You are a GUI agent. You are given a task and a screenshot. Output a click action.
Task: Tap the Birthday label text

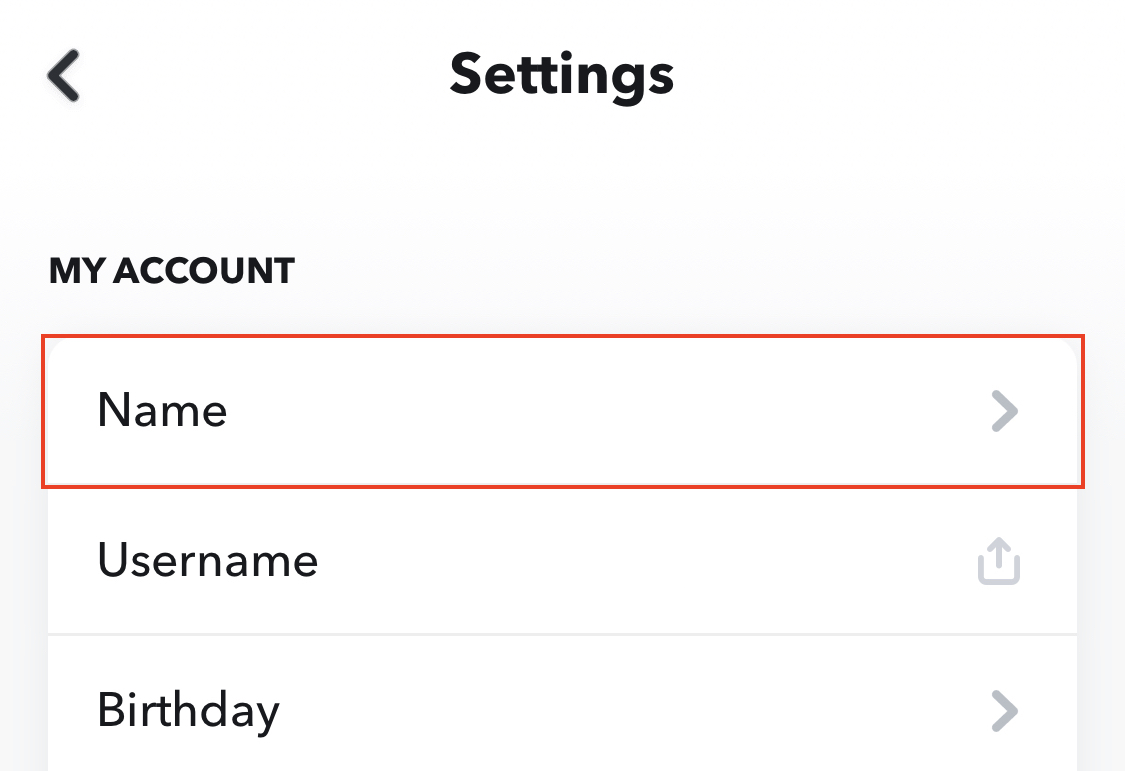[189, 711]
